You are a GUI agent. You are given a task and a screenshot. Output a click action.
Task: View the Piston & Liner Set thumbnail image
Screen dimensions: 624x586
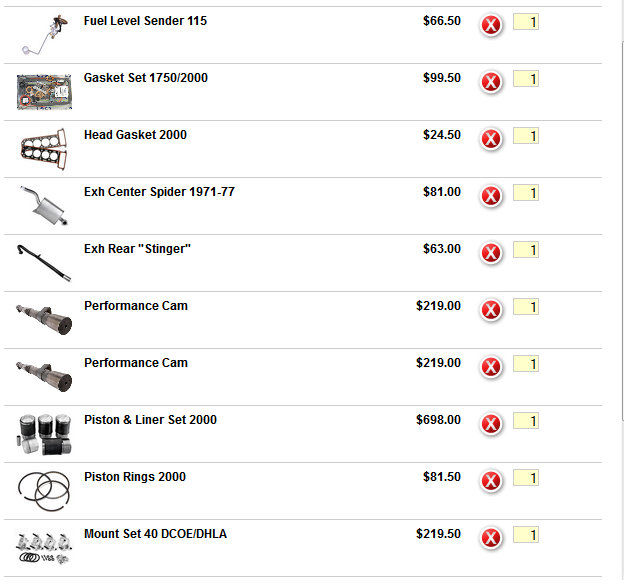44,434
